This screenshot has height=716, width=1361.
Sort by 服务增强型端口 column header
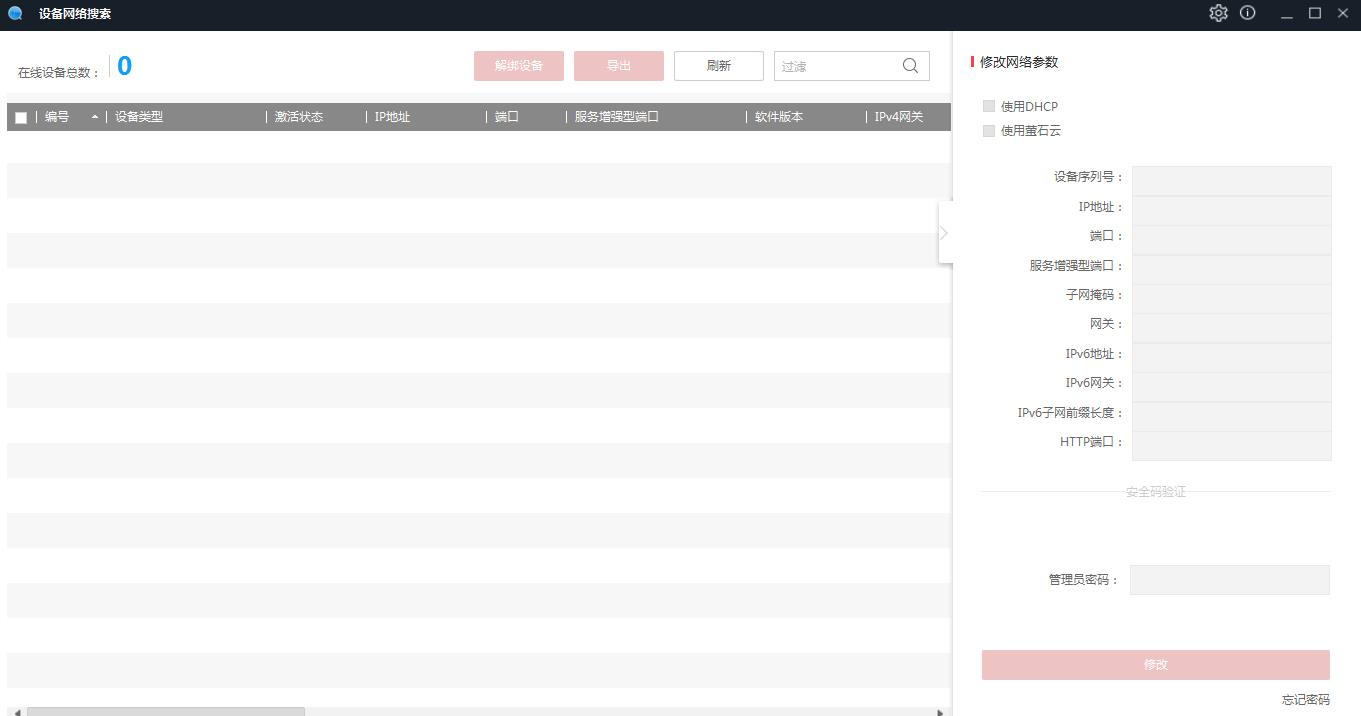coord(617,117)
